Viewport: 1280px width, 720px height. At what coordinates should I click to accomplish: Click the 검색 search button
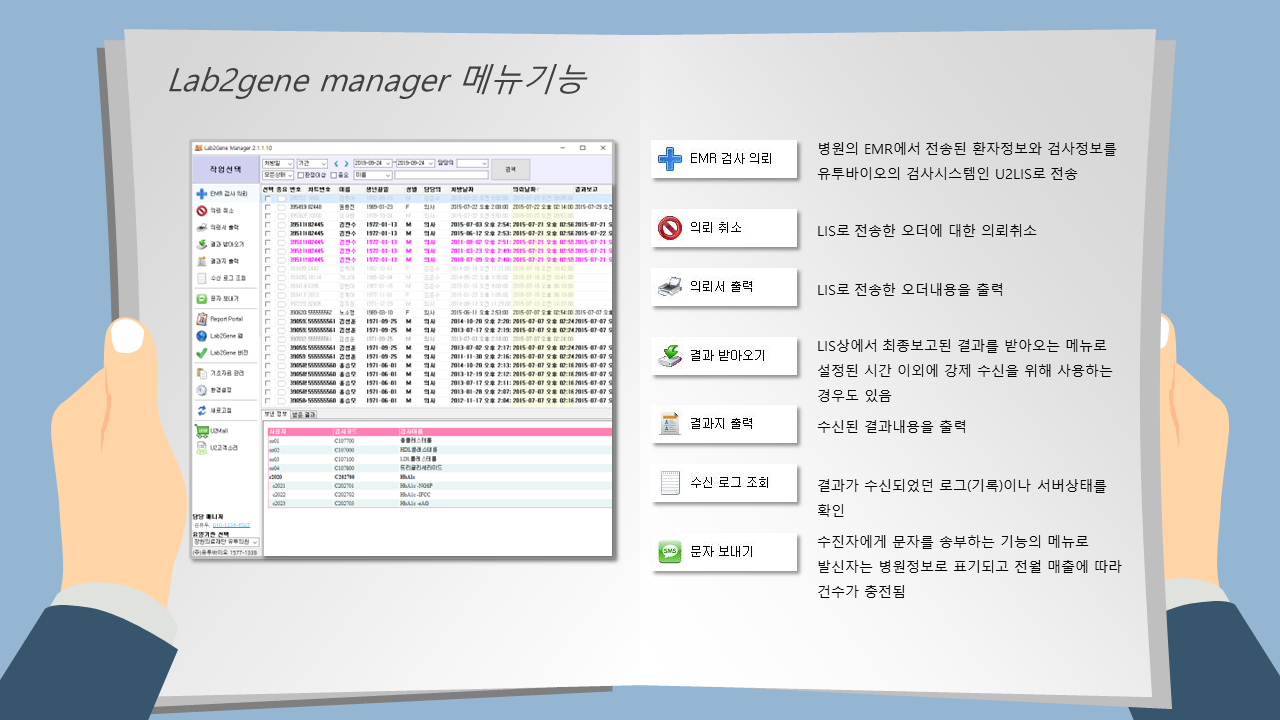click(x=510, y=169)
